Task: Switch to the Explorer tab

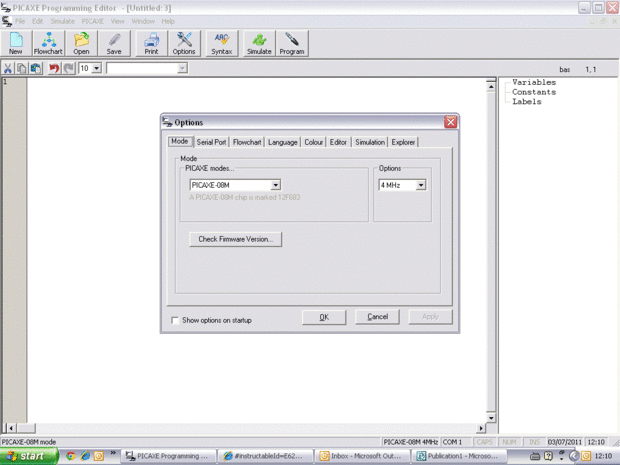Action: tap(403, 142)
